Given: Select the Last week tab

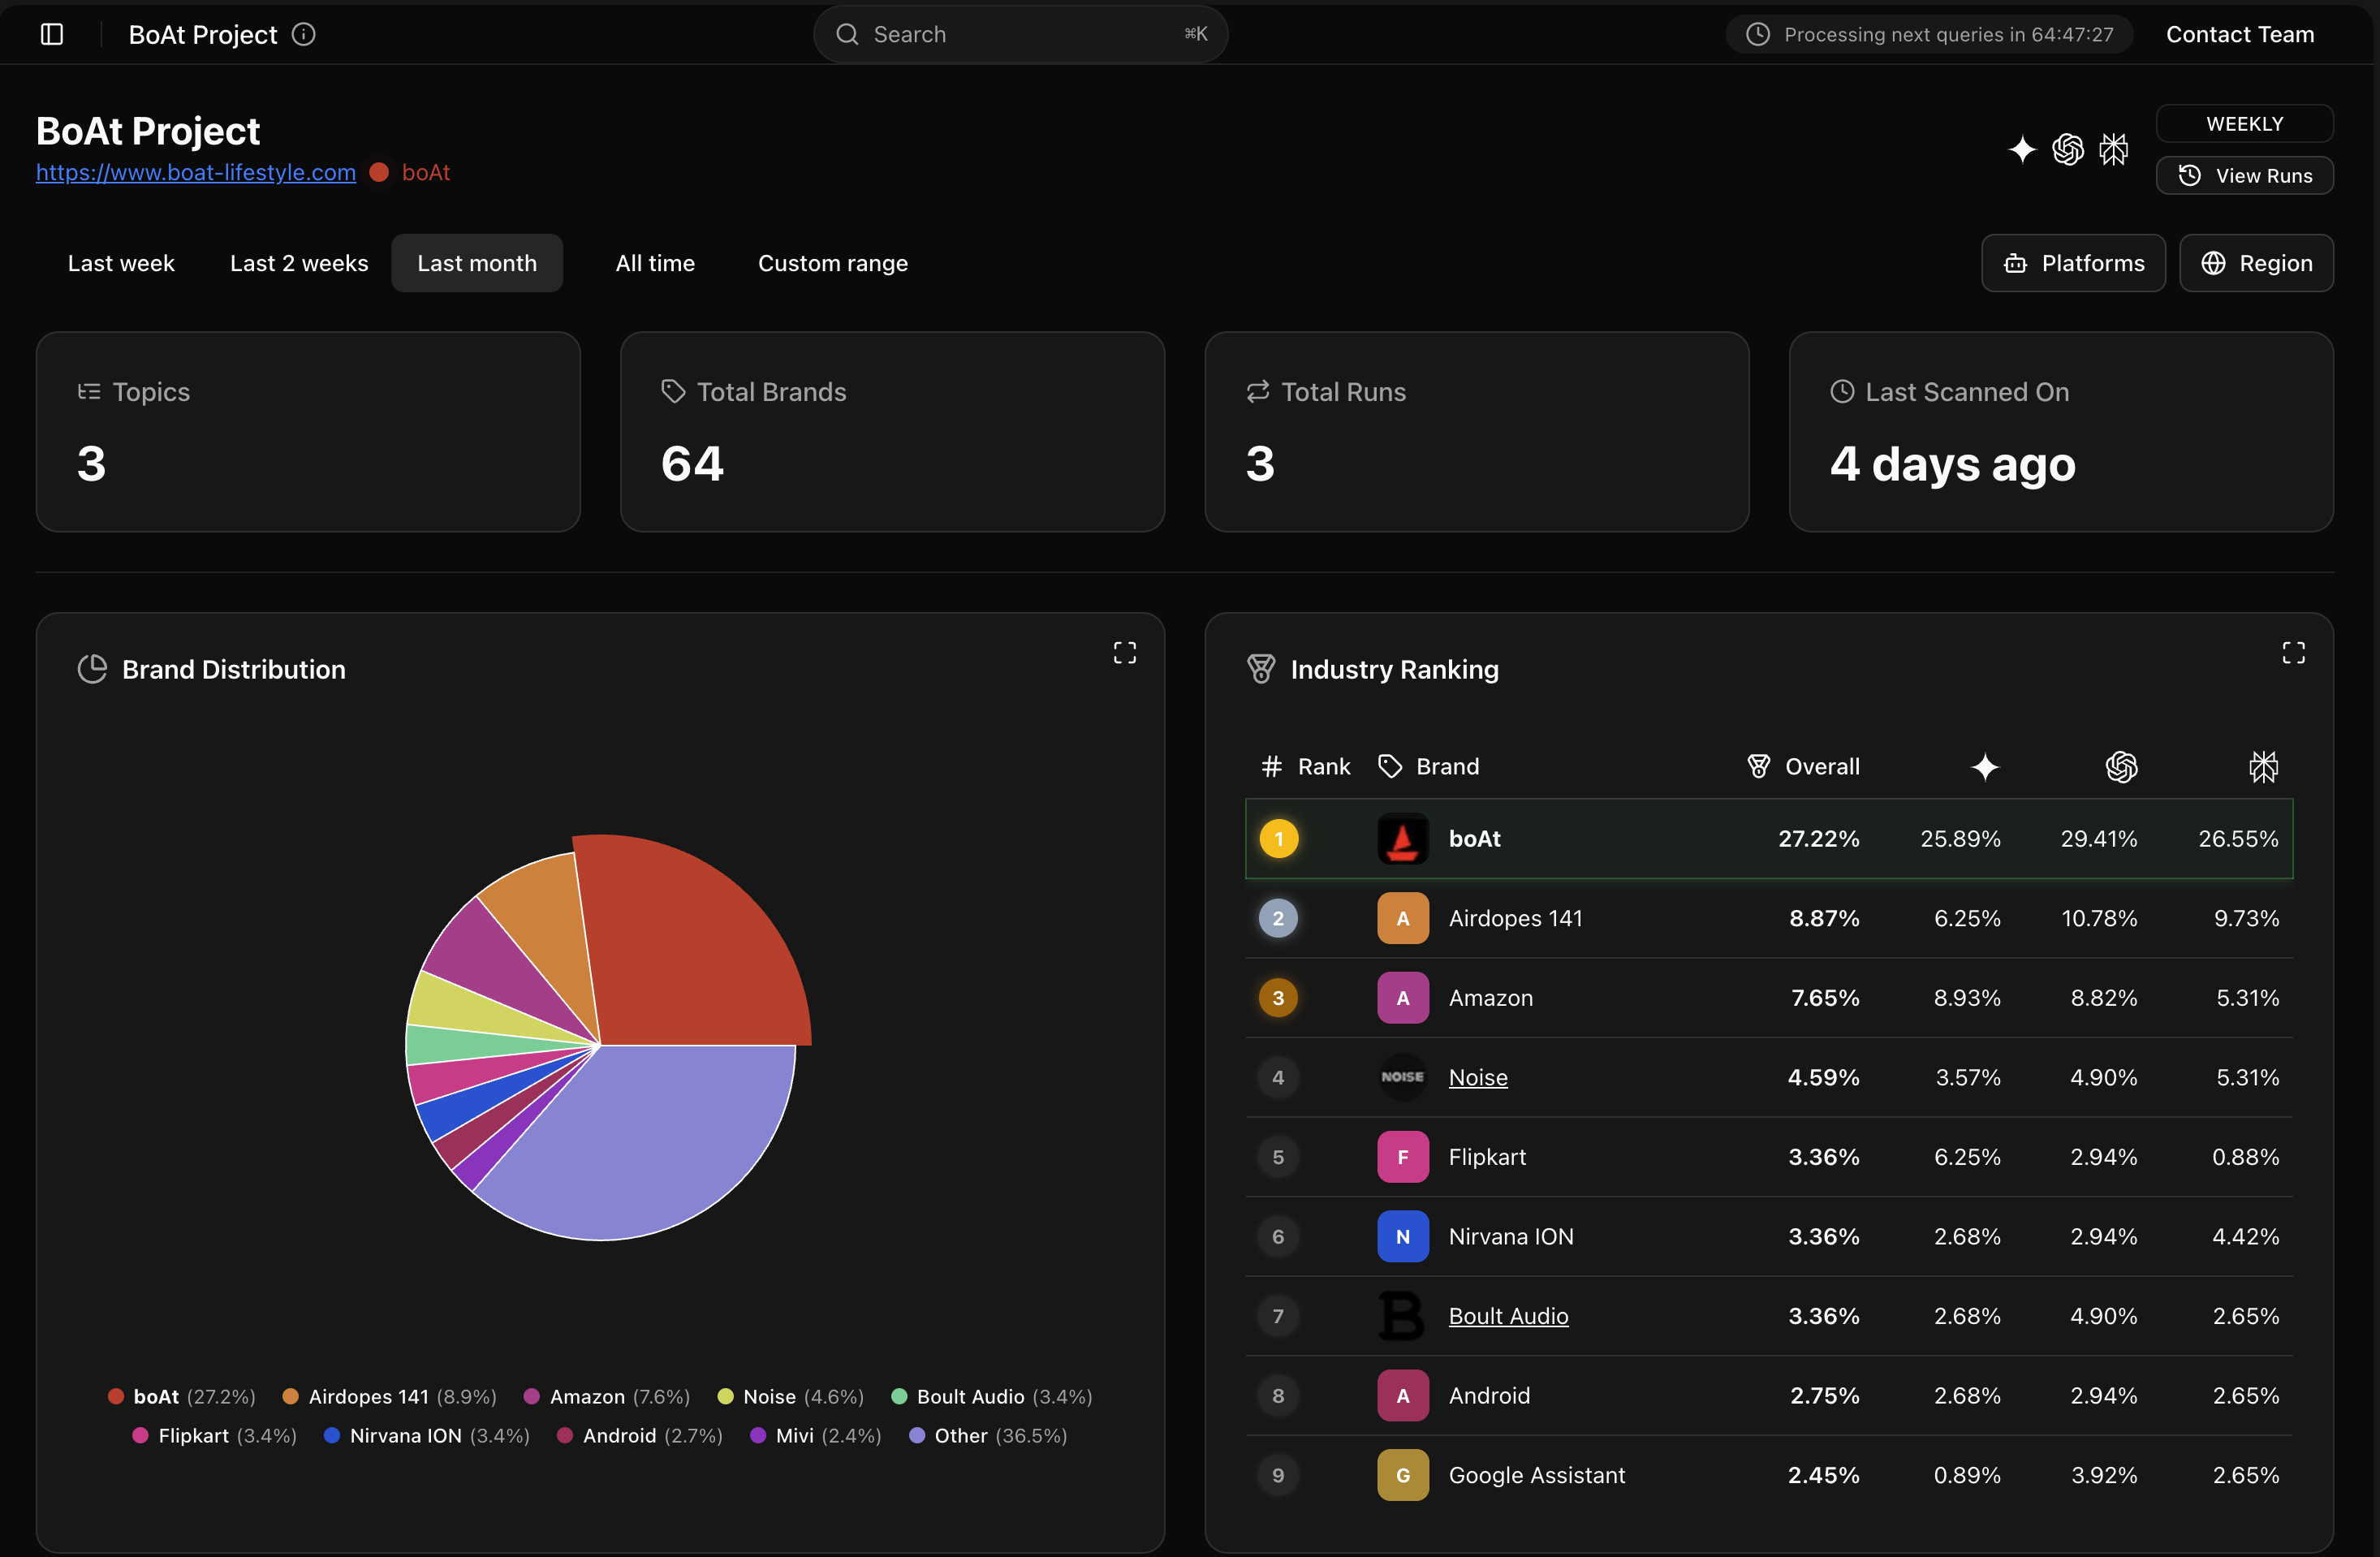Looking at the screenshot, I should (x=121, y=263).
